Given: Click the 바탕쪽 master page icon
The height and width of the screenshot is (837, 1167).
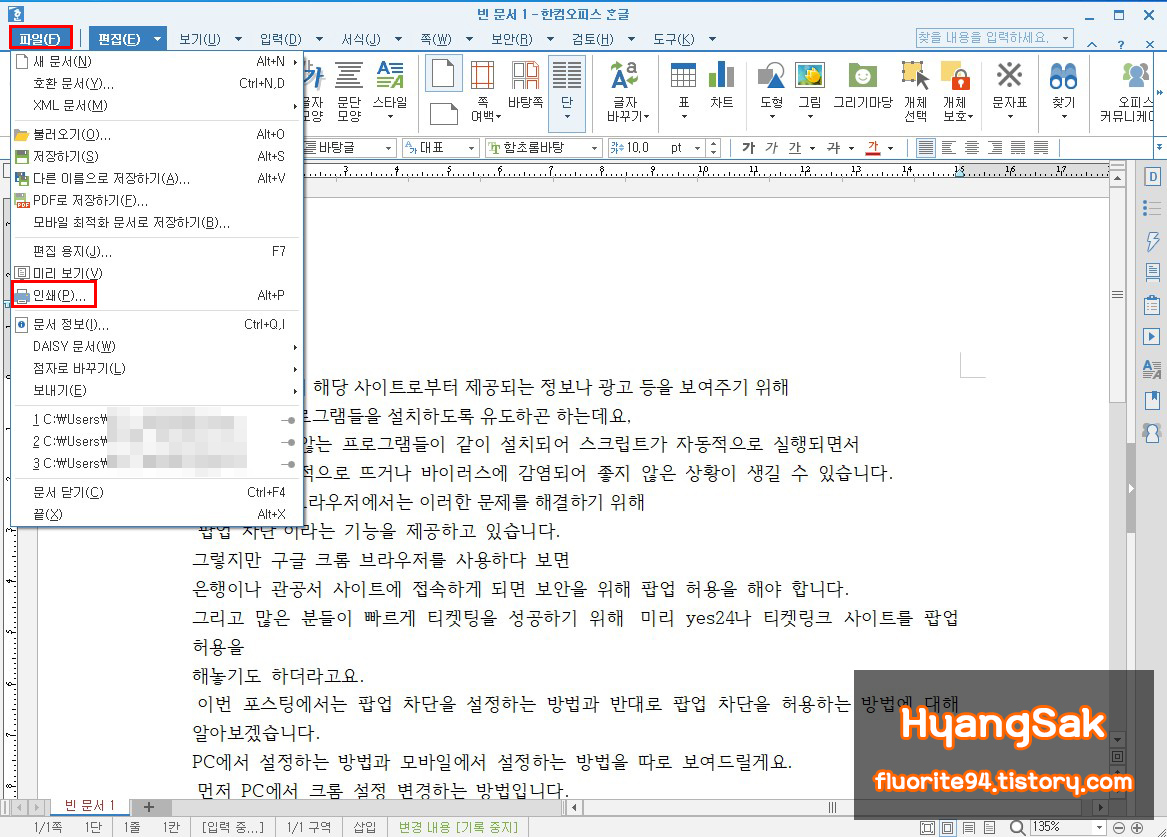Looking at the screenshot, I should (x=525, y=86).
